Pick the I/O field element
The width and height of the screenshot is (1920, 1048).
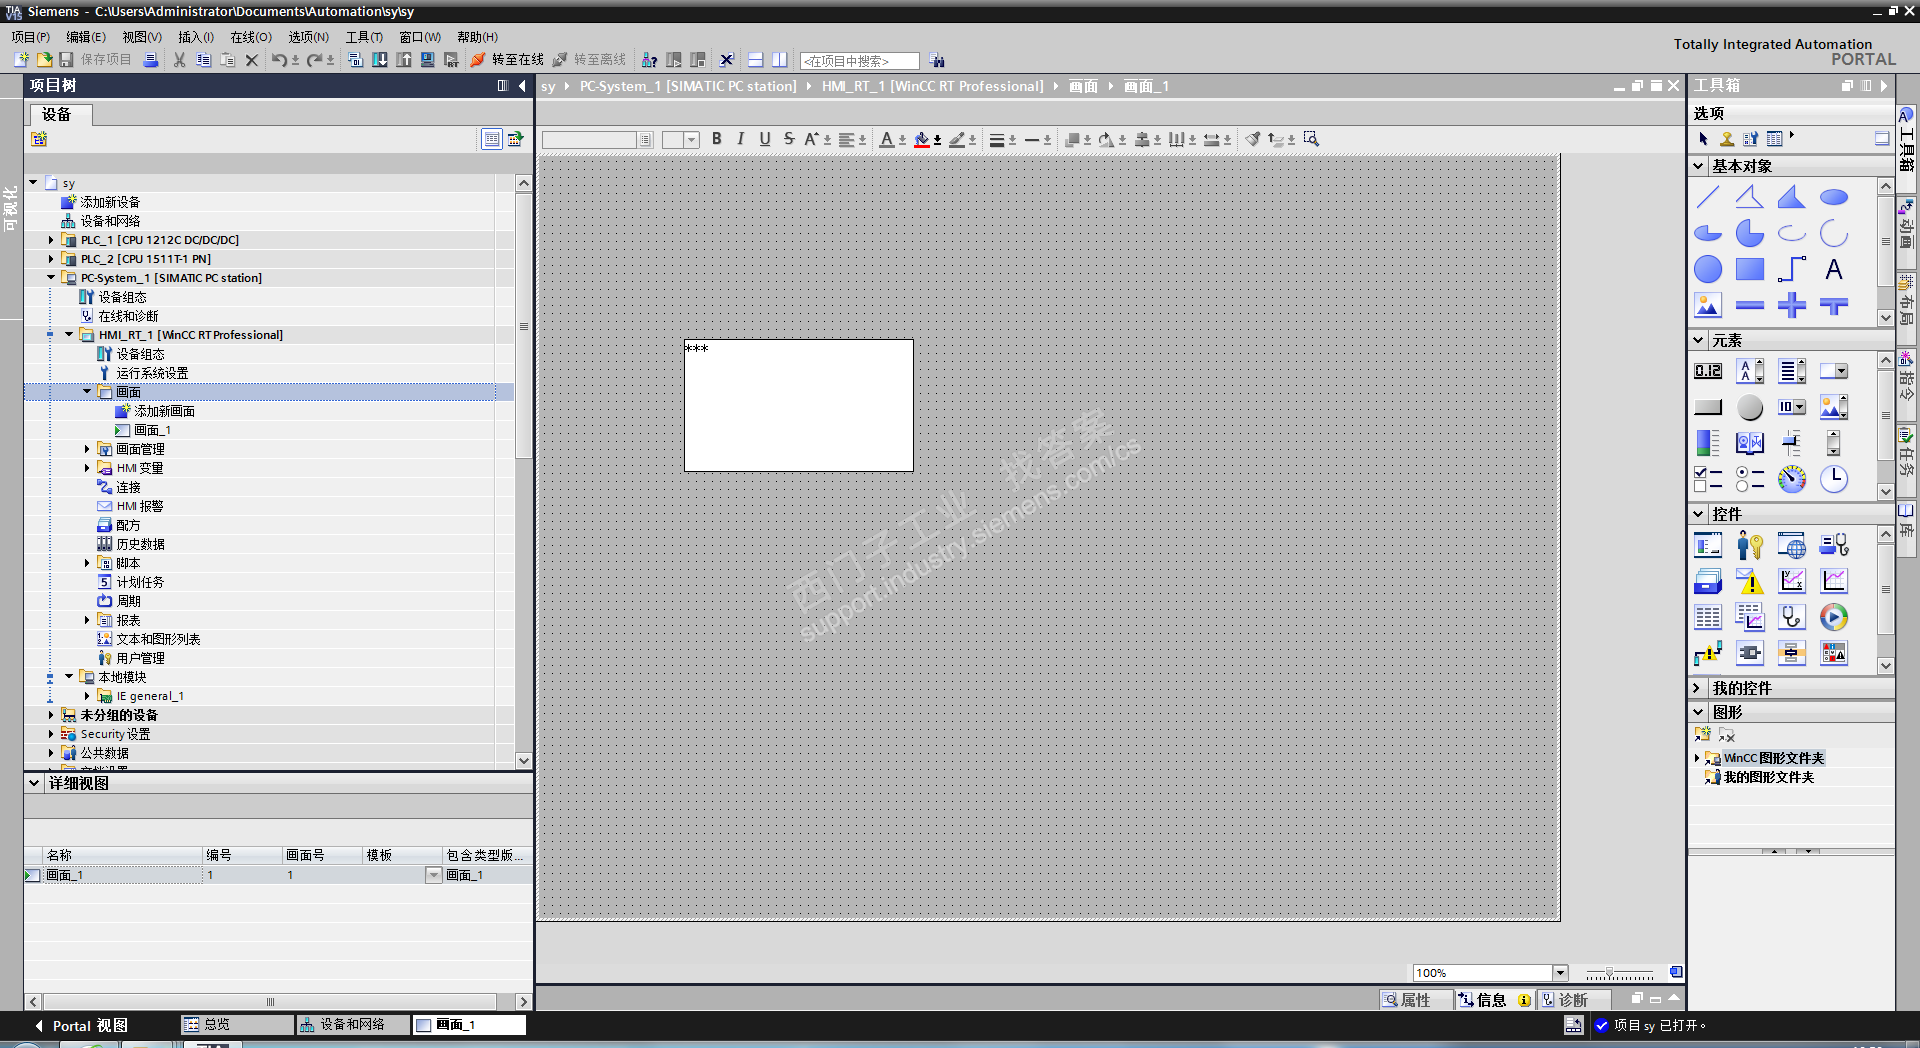click(1708, 371)
